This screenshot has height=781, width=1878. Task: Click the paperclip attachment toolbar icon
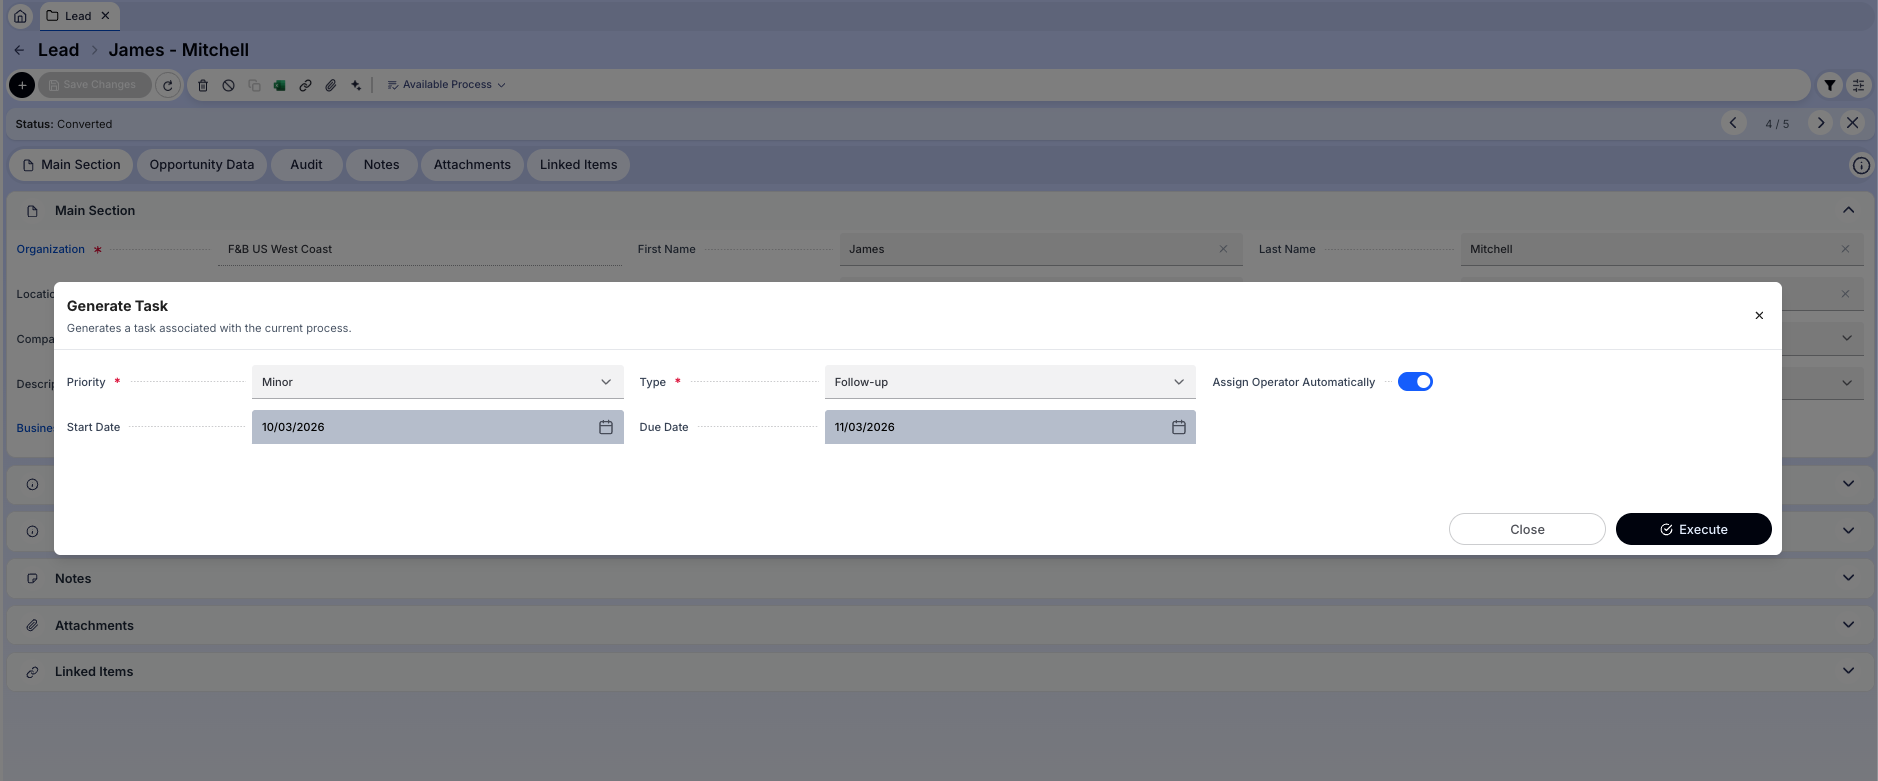tap(331, 85)
